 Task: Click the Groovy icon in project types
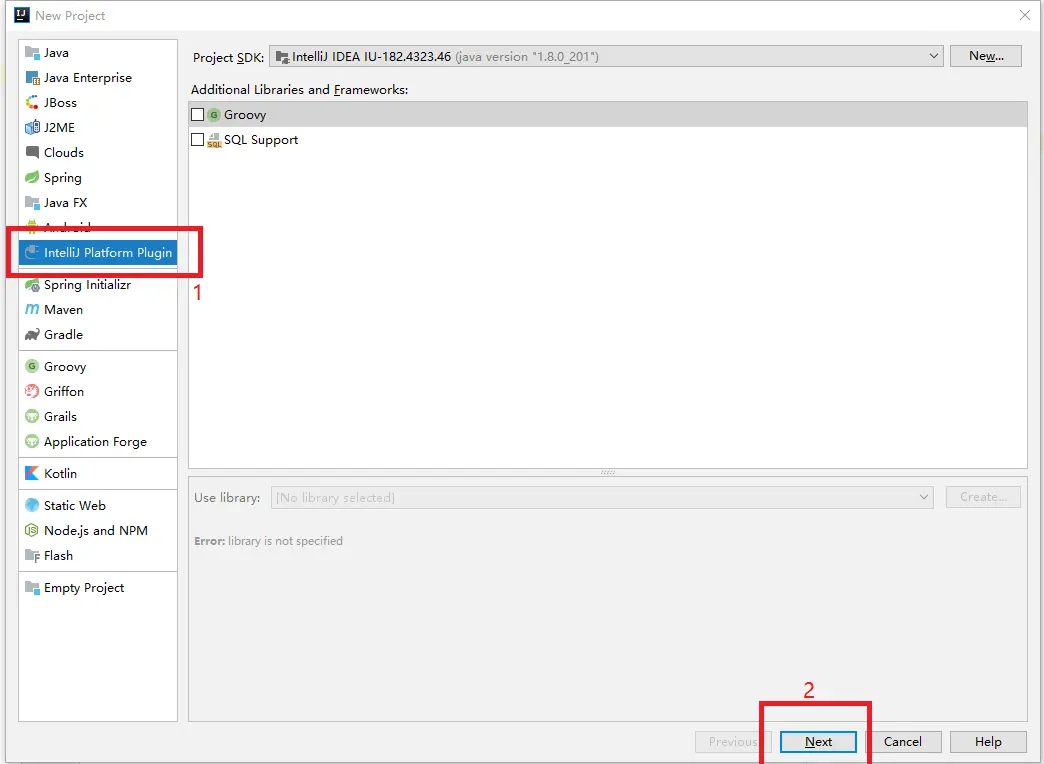(32, 366)
